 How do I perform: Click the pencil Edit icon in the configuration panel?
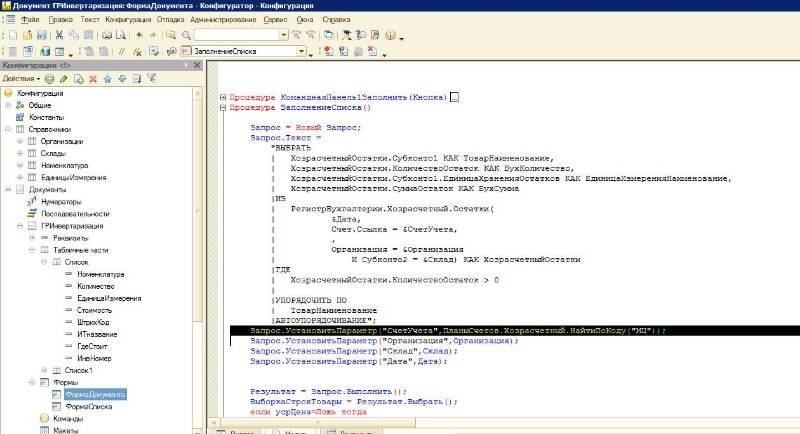[x=64, y=78]
